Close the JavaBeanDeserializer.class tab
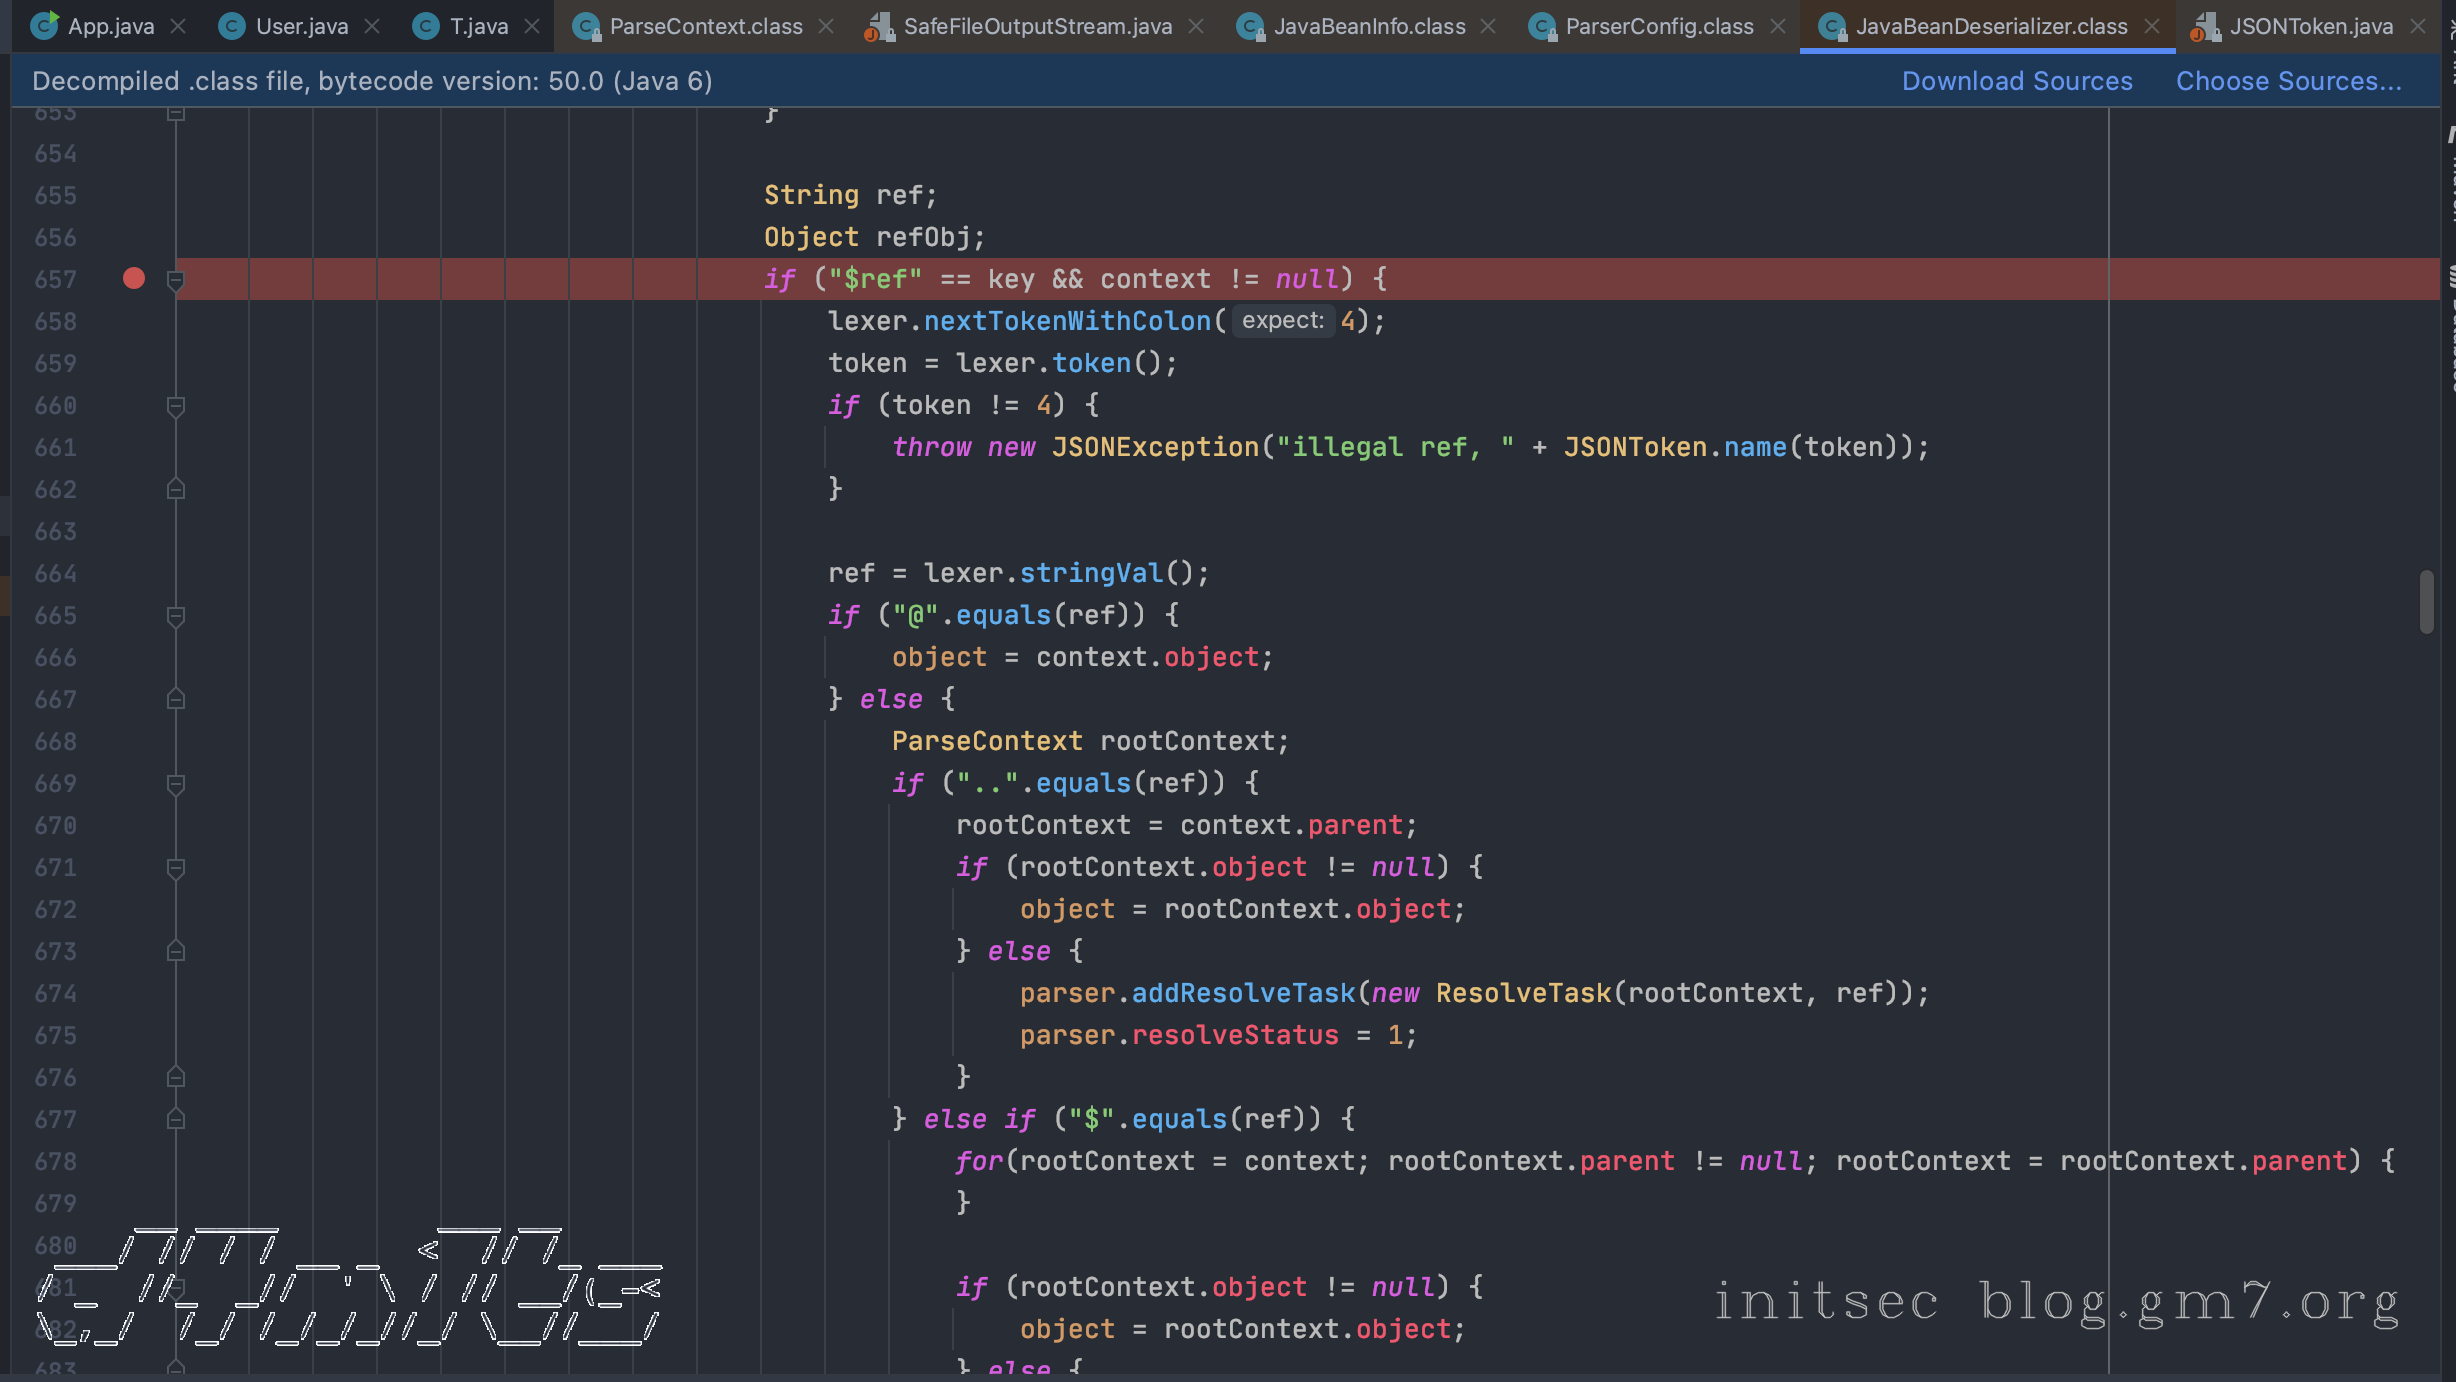 pyautogui.click(x=2152, y=27)
